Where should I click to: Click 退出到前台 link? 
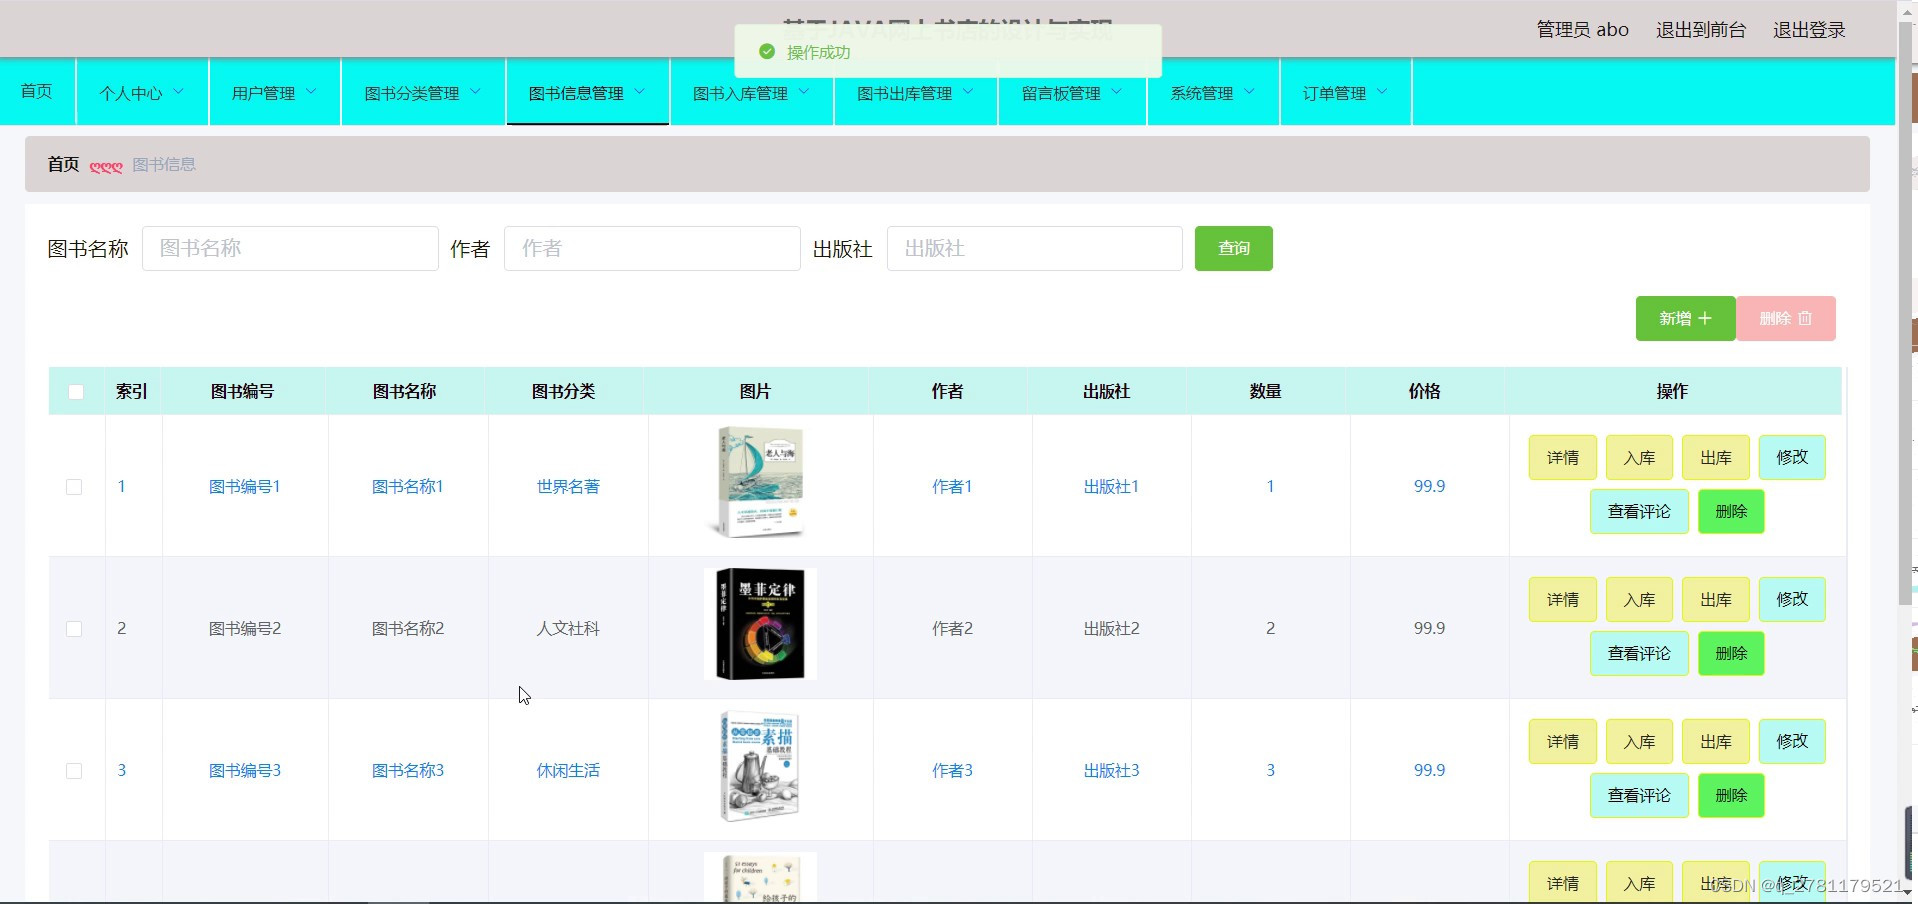pyautogui.click(x=1701, y=30)
